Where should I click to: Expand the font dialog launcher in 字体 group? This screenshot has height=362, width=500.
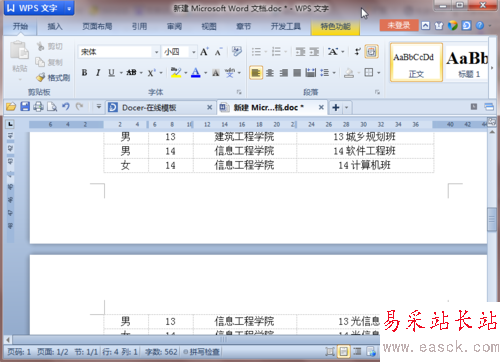pos(239,92)
